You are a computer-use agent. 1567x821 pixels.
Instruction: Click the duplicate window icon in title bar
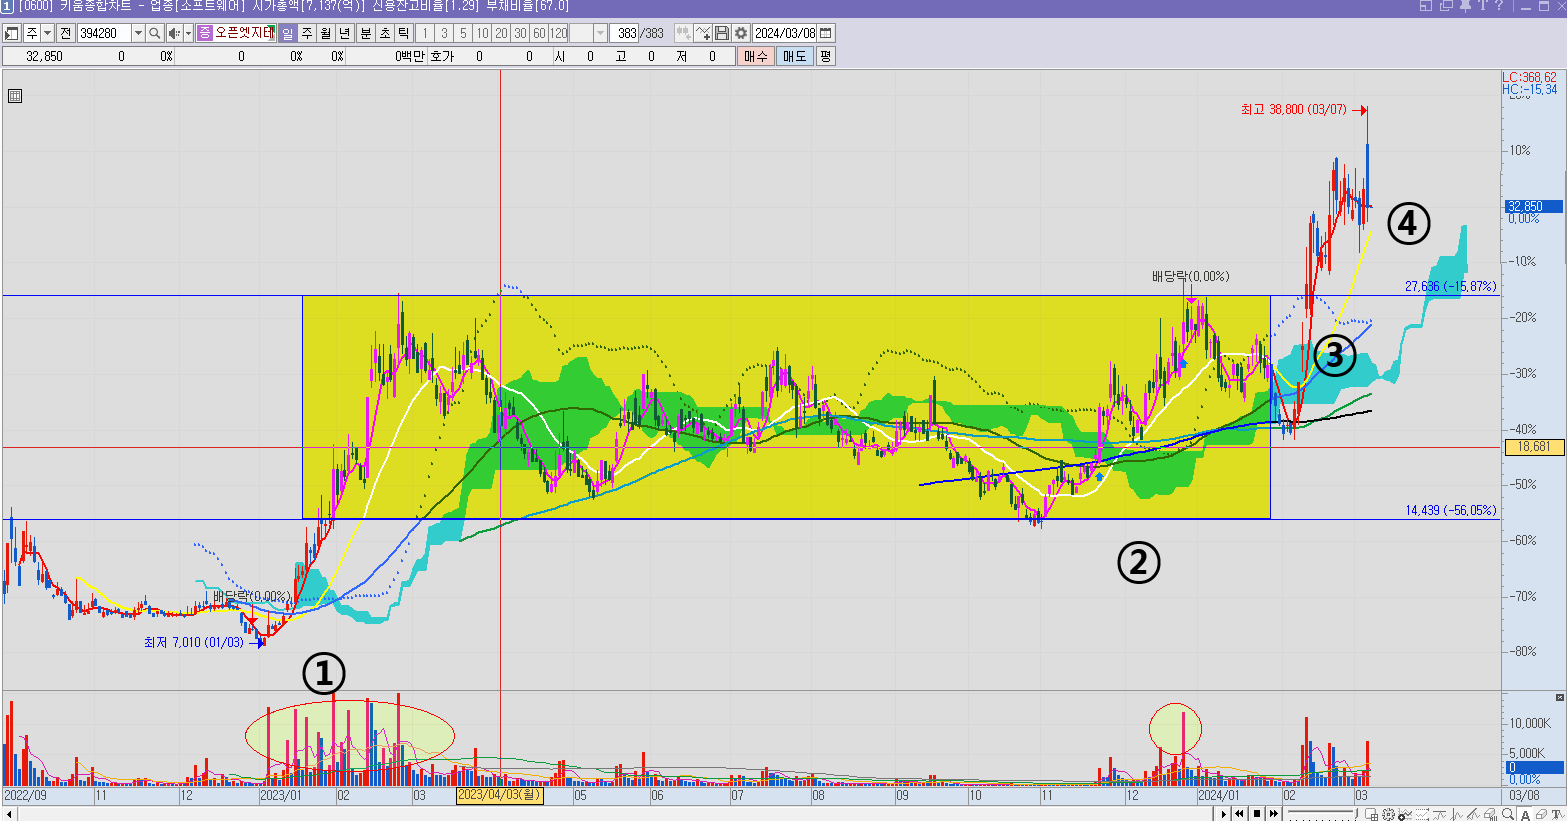1446,6
